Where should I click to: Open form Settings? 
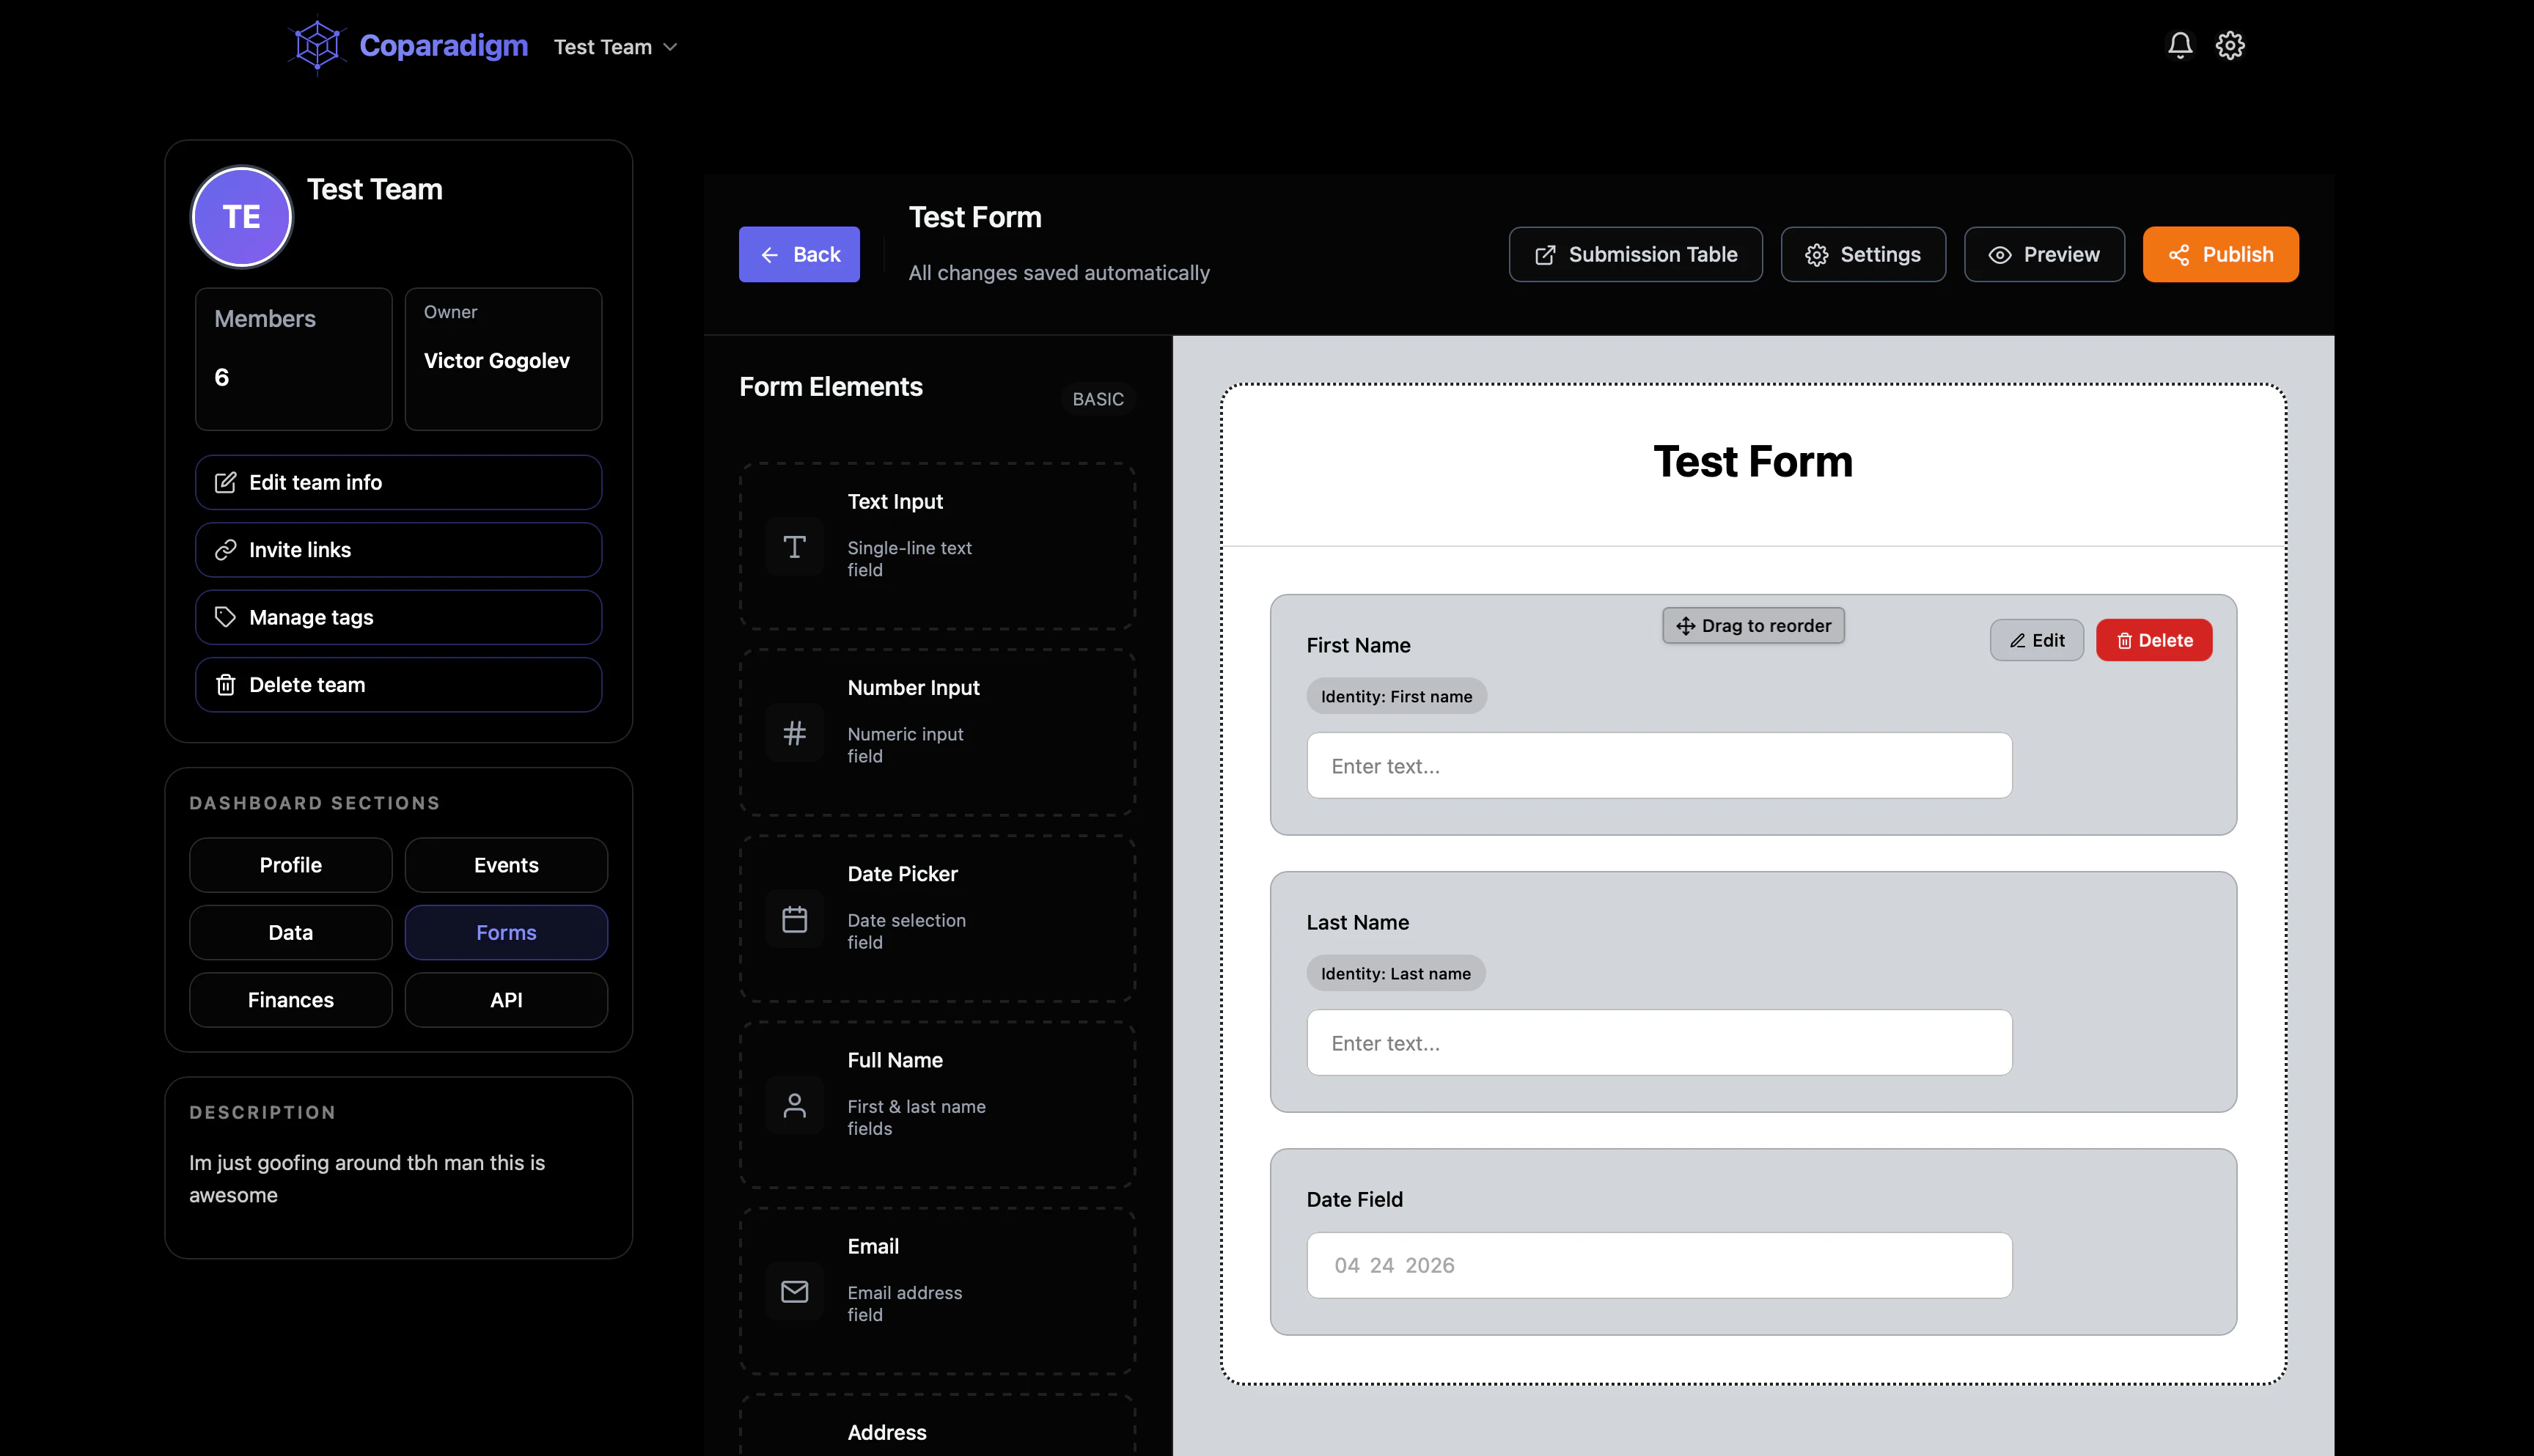click(x=1863, y=254)
